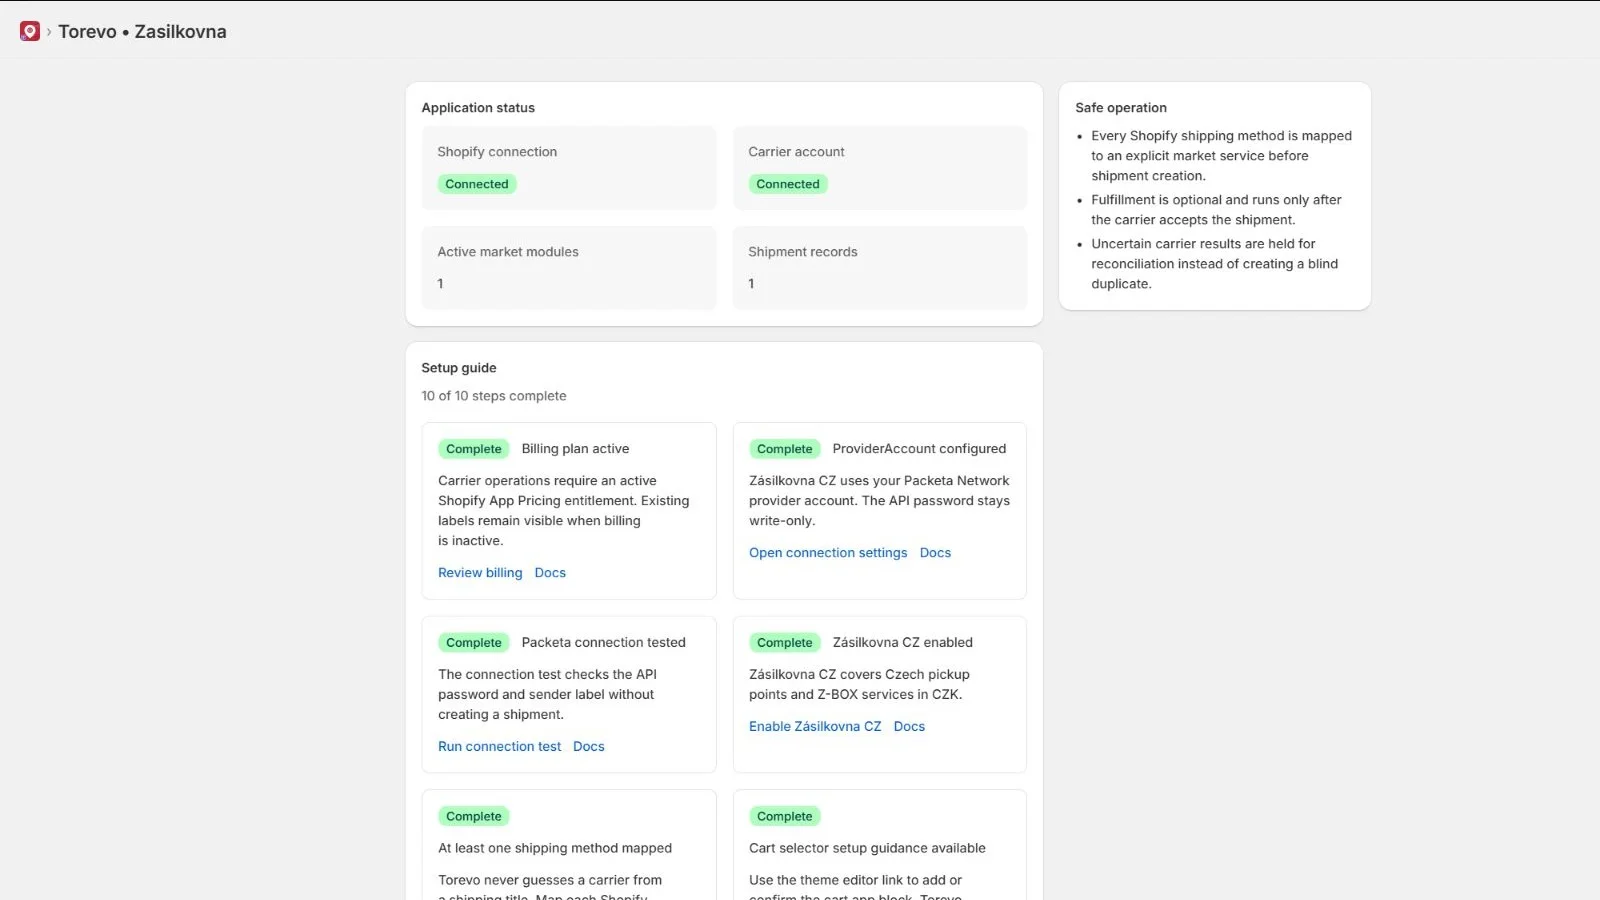The height and width of the screenshot is (900, 1600).
Task: Click the 10 of 10 steps complete text
Action: tap(494, 396)
